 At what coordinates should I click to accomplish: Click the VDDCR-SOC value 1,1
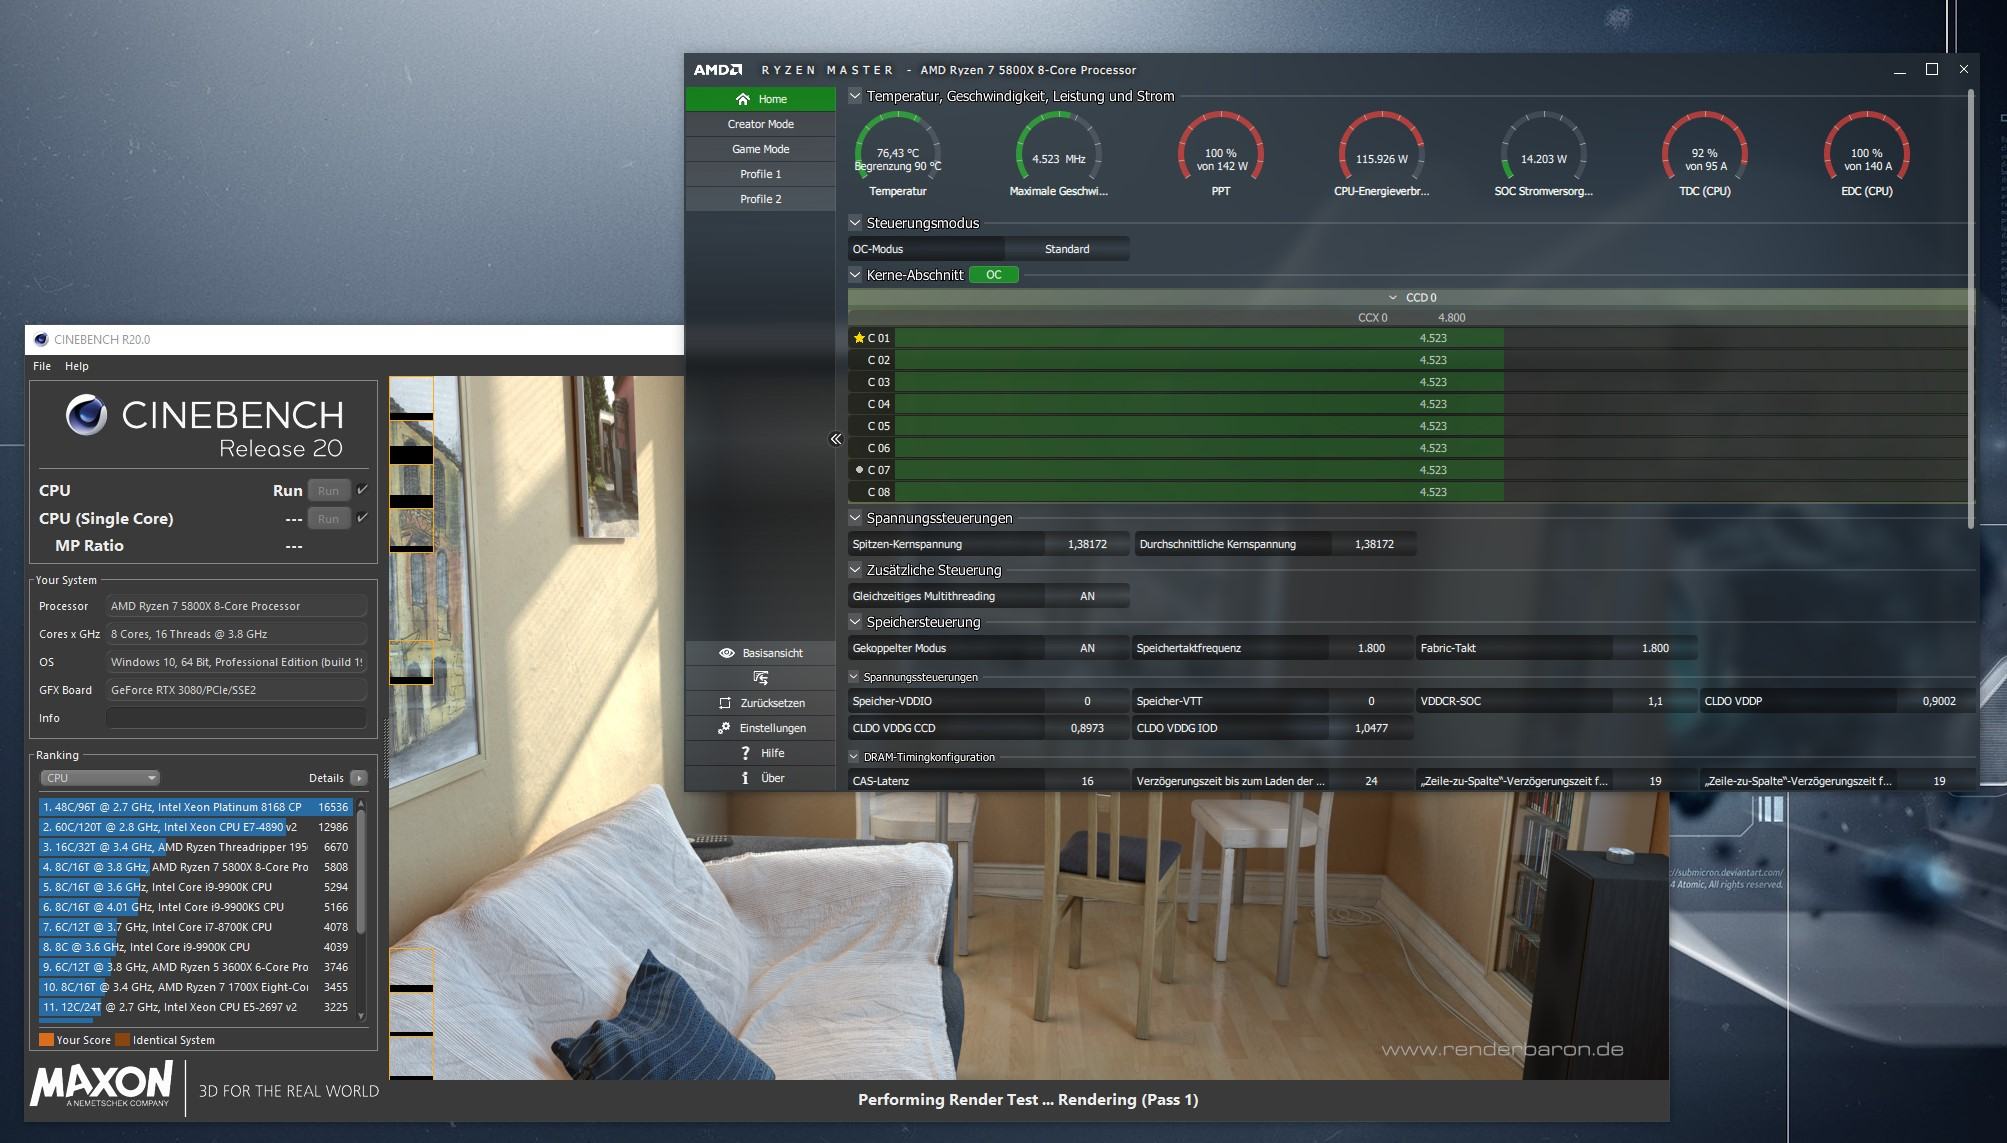point(1655,701)
